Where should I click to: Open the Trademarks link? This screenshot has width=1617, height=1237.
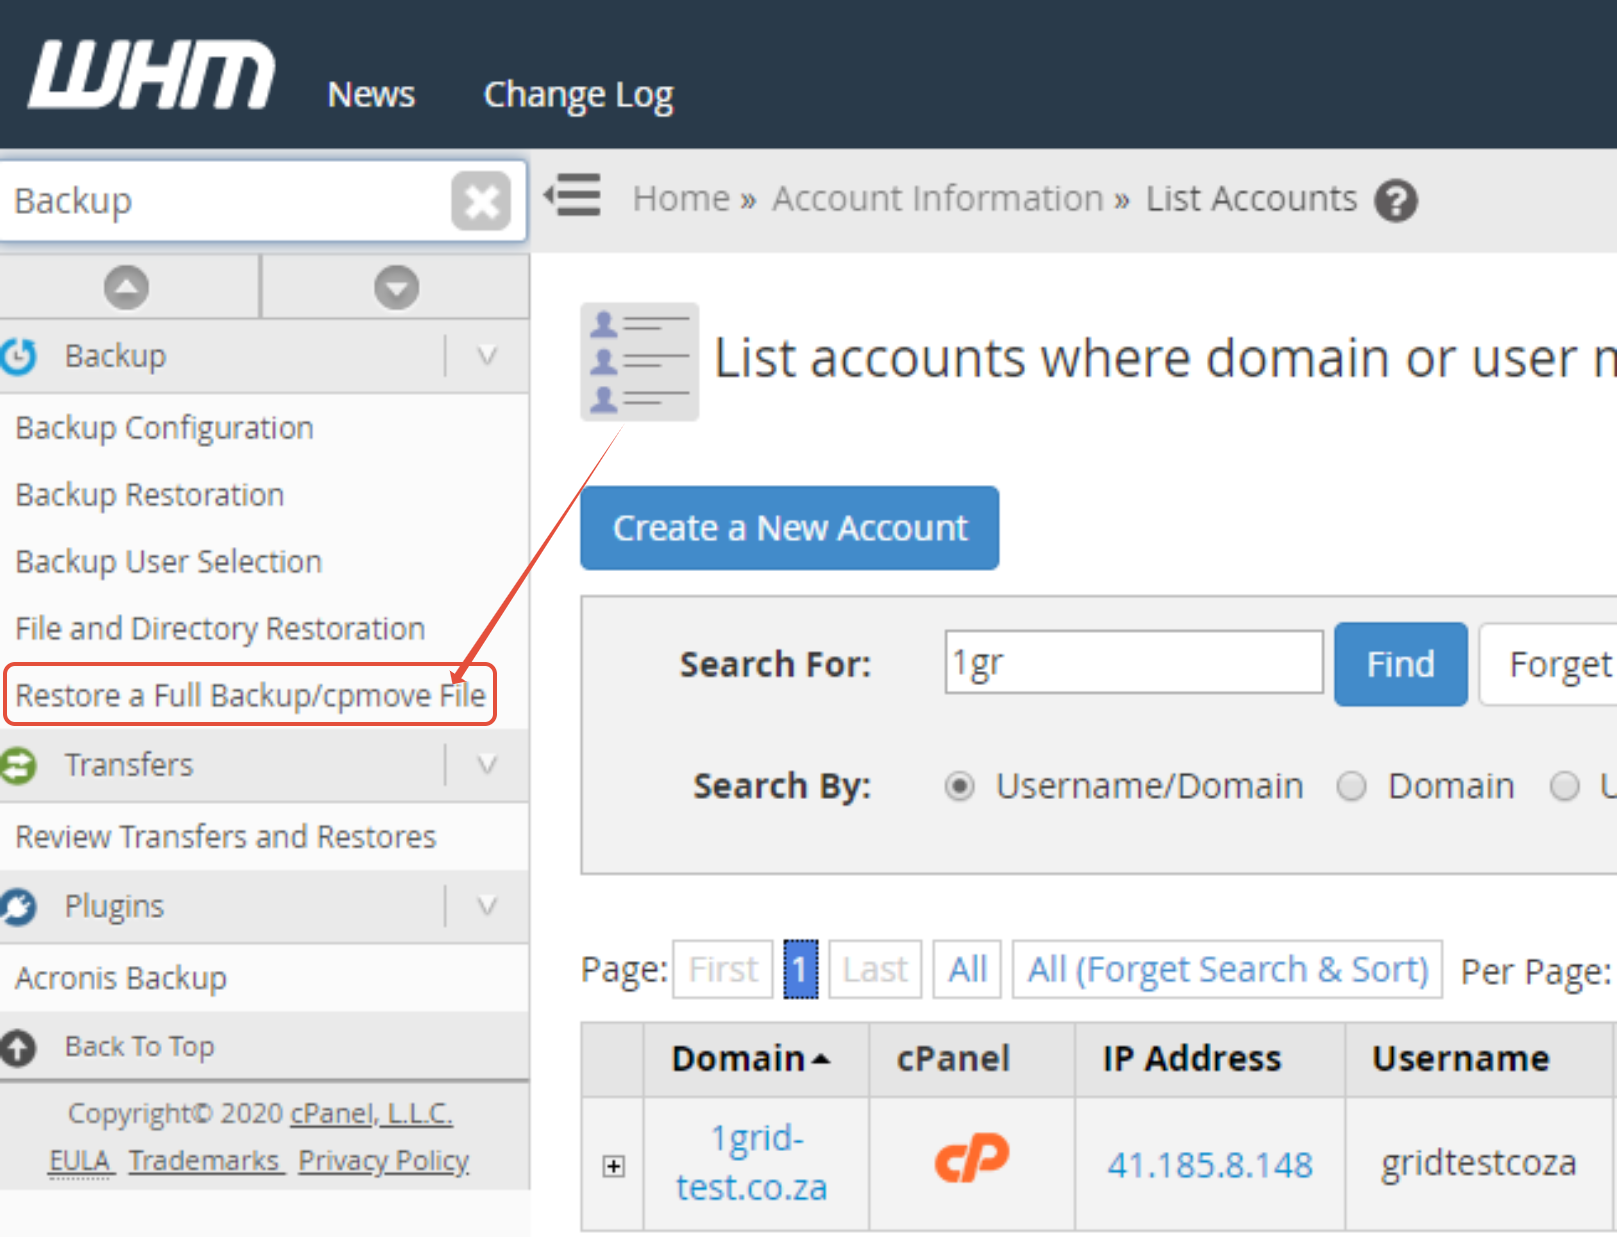pos(204,1161)
